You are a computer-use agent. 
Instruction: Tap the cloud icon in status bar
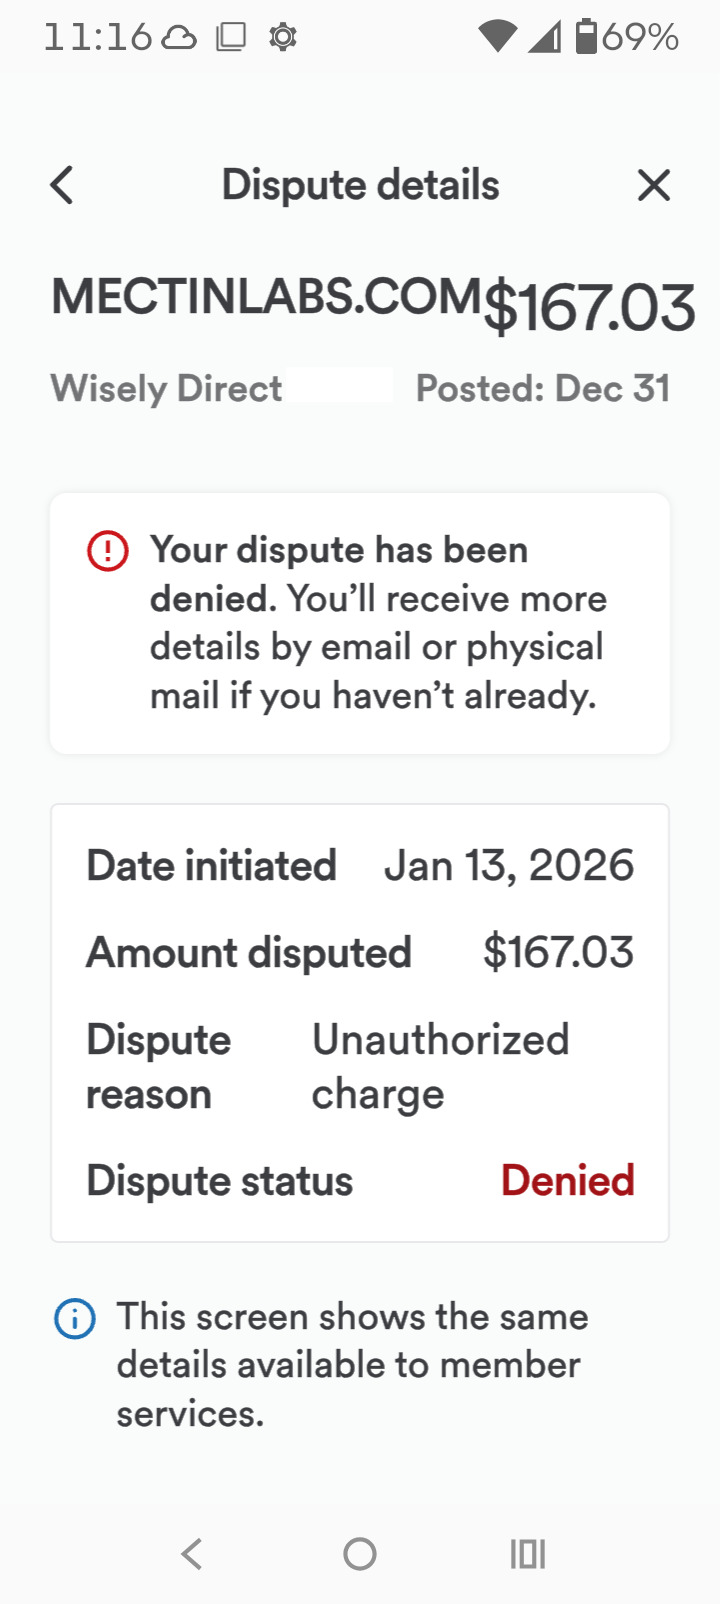click(179, 38)
